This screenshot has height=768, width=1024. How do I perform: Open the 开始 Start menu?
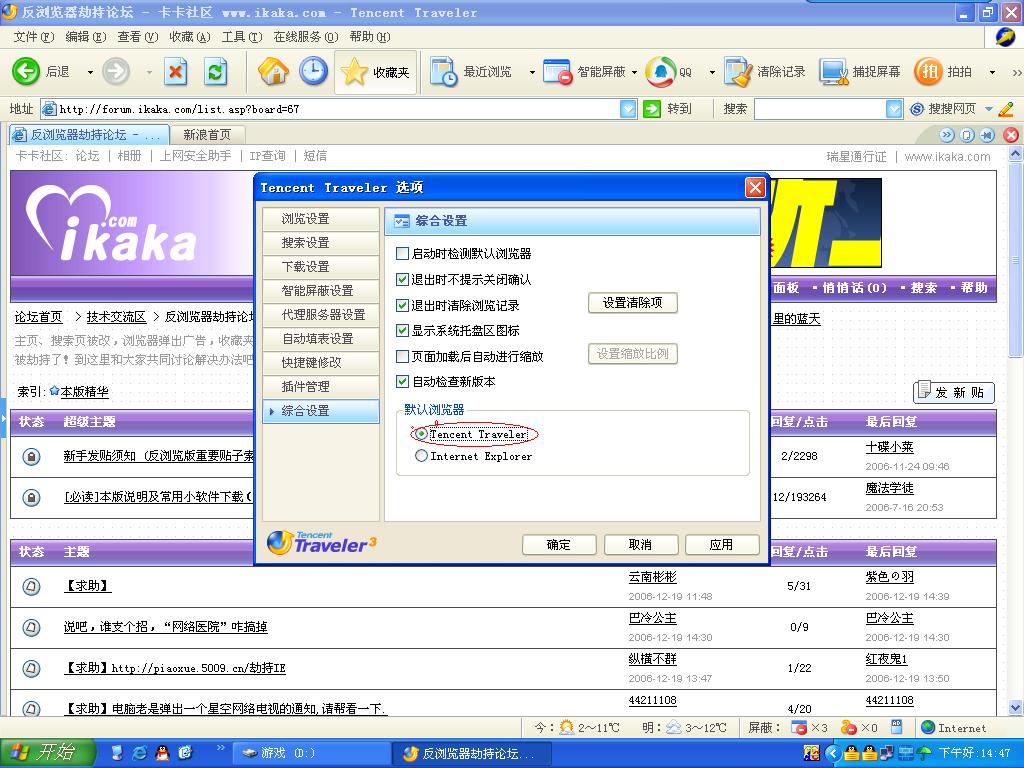coord(47,753)
